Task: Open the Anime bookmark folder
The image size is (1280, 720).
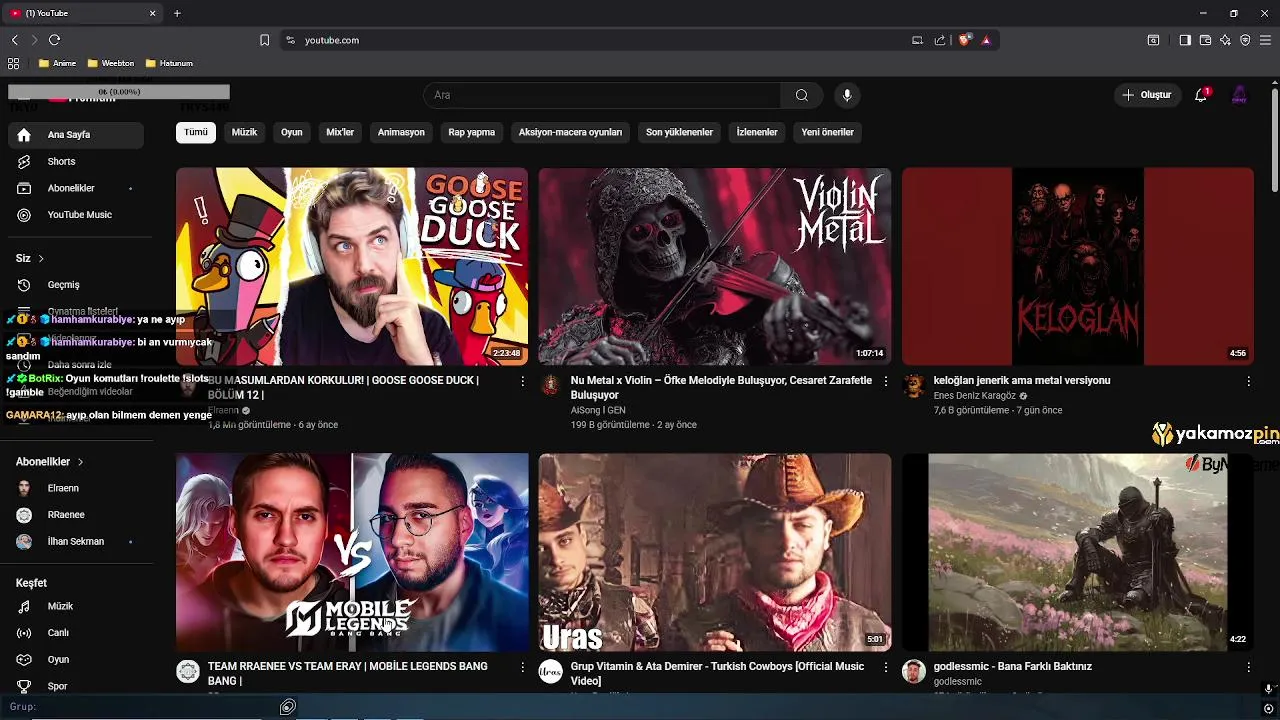Action: point(57,63)
